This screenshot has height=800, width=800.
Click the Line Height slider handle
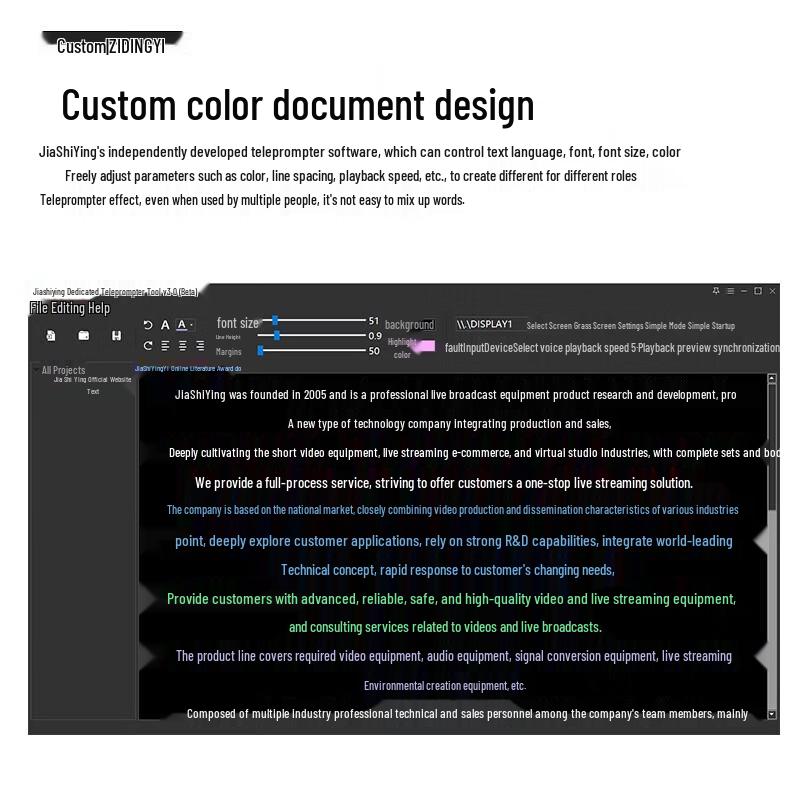(277, 335)
